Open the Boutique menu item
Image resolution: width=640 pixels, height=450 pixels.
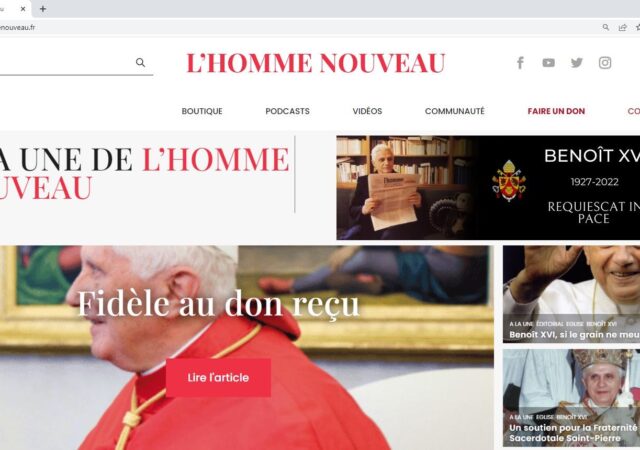(202, 111)
